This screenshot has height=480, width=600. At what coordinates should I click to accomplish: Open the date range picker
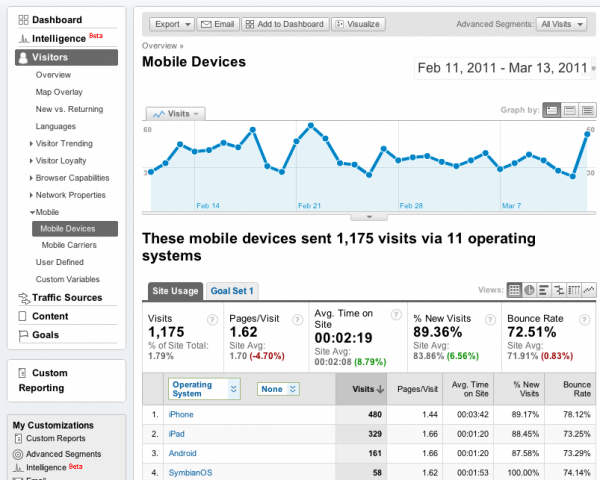point(505,68)
